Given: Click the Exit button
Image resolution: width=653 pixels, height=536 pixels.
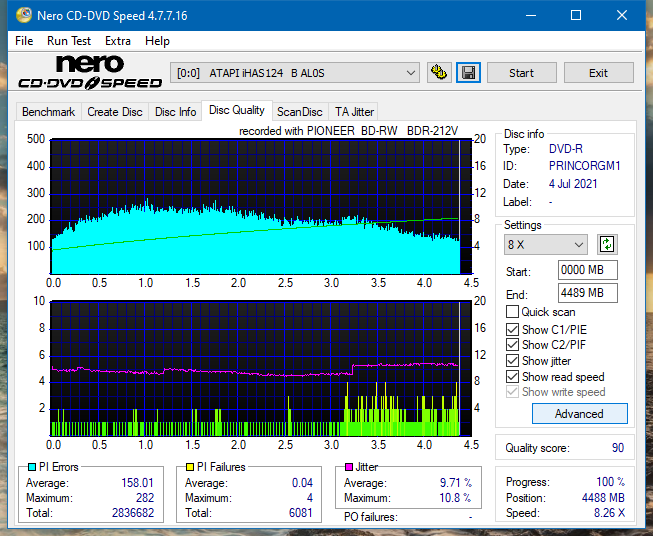Looking at the screenshot, I should (x=598, y=73).
